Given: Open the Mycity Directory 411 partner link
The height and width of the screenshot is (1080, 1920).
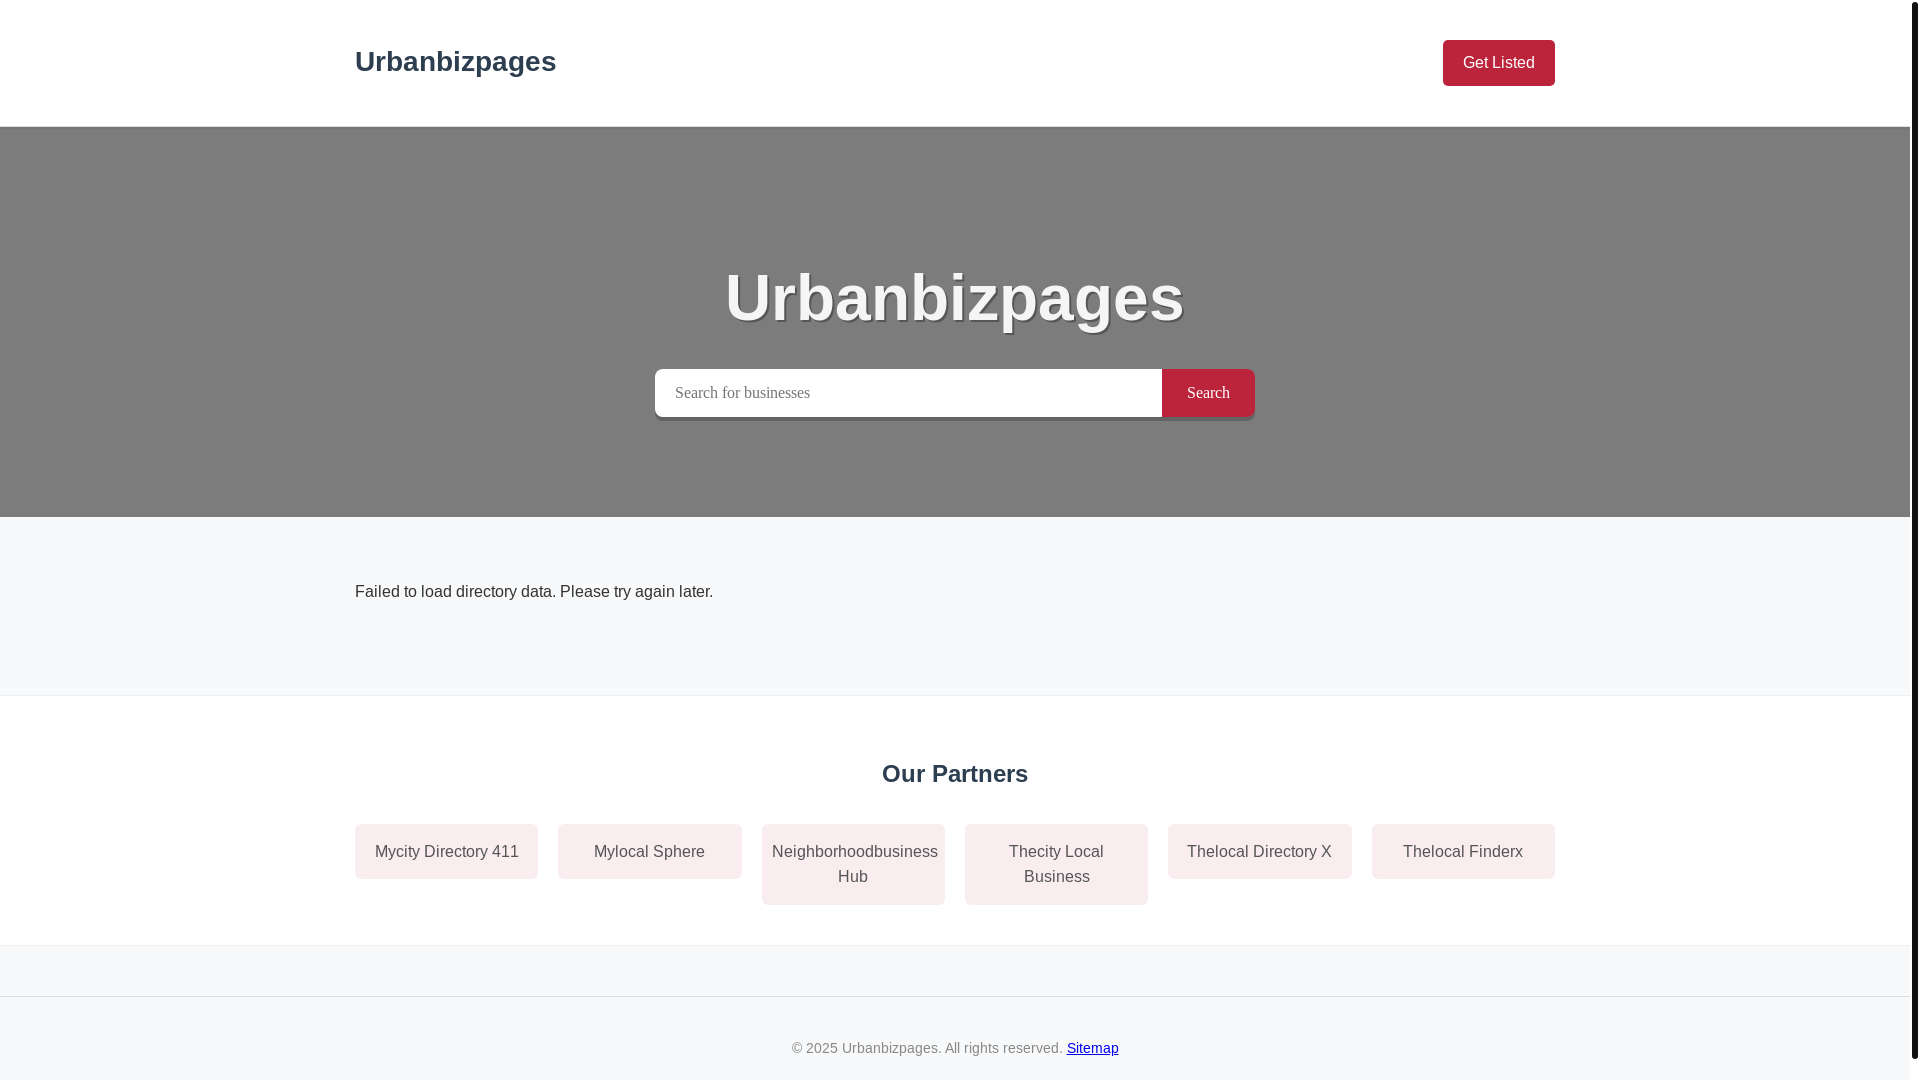Looking at the screenshot, I should (446, 852).
